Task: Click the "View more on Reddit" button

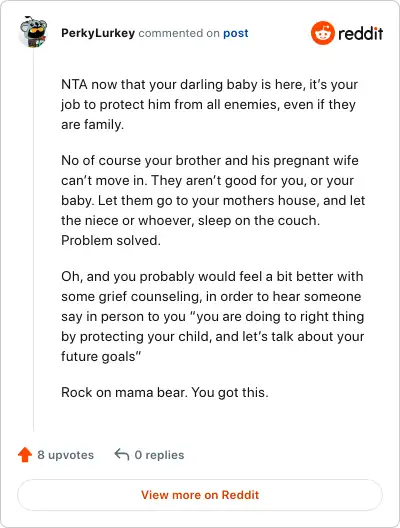Action: (200, 495)
